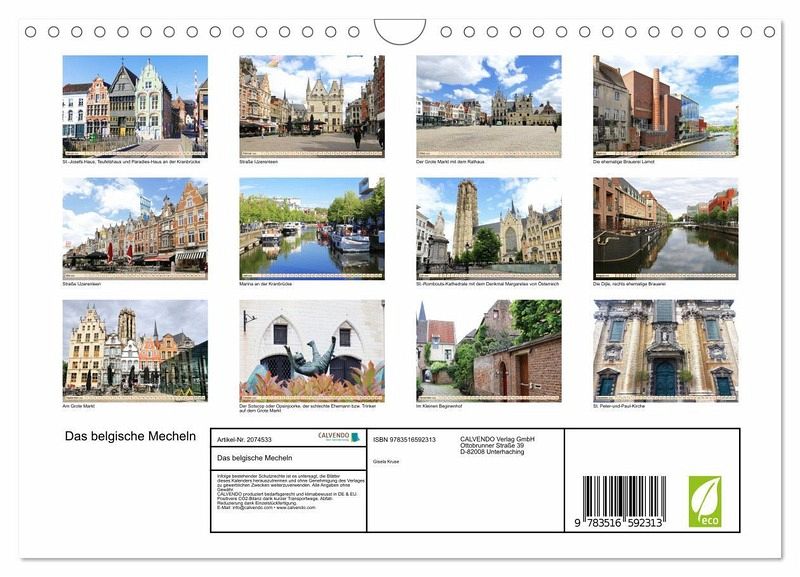Click the ISBN 9783516592313 text
The width and height of the screenshot is (800, 577).
(404, 439)
